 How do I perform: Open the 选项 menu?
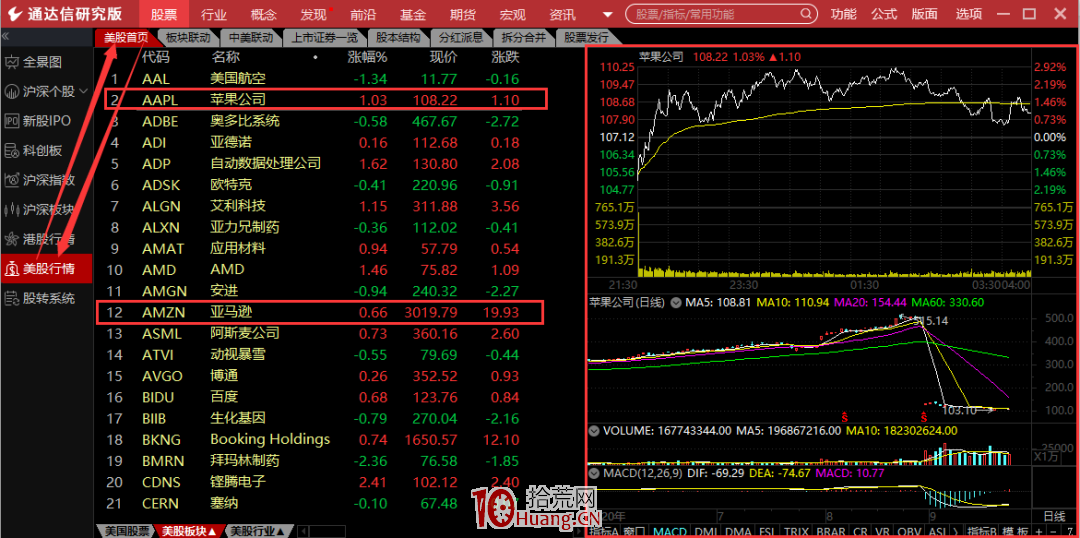click(x=969, y=14)
